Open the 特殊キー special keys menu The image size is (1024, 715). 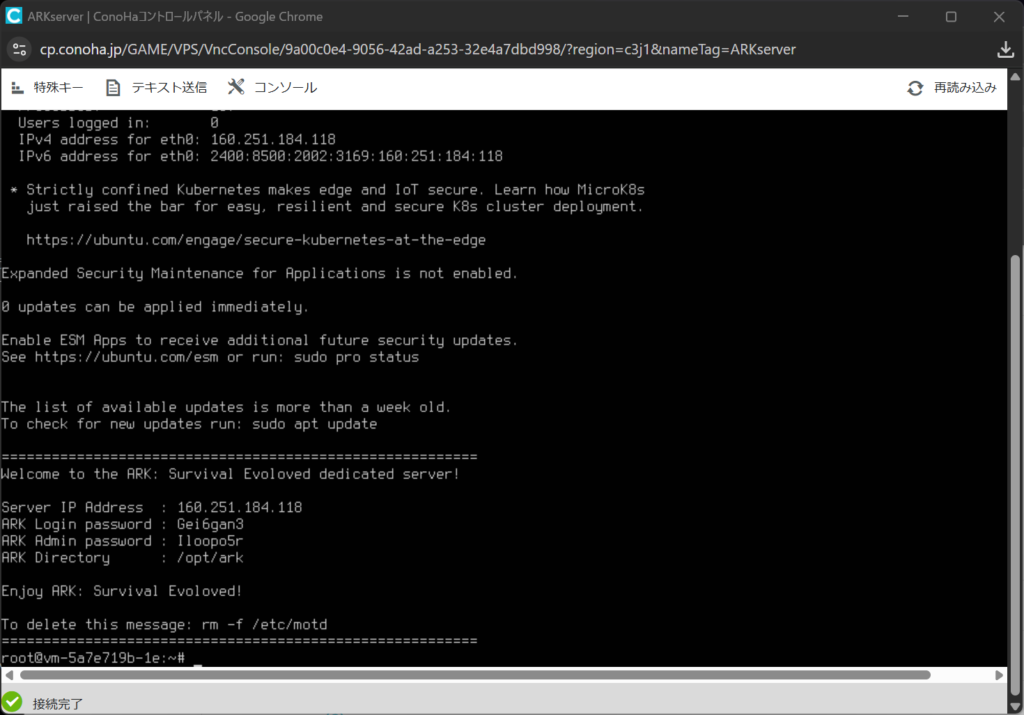pos(58,88)
